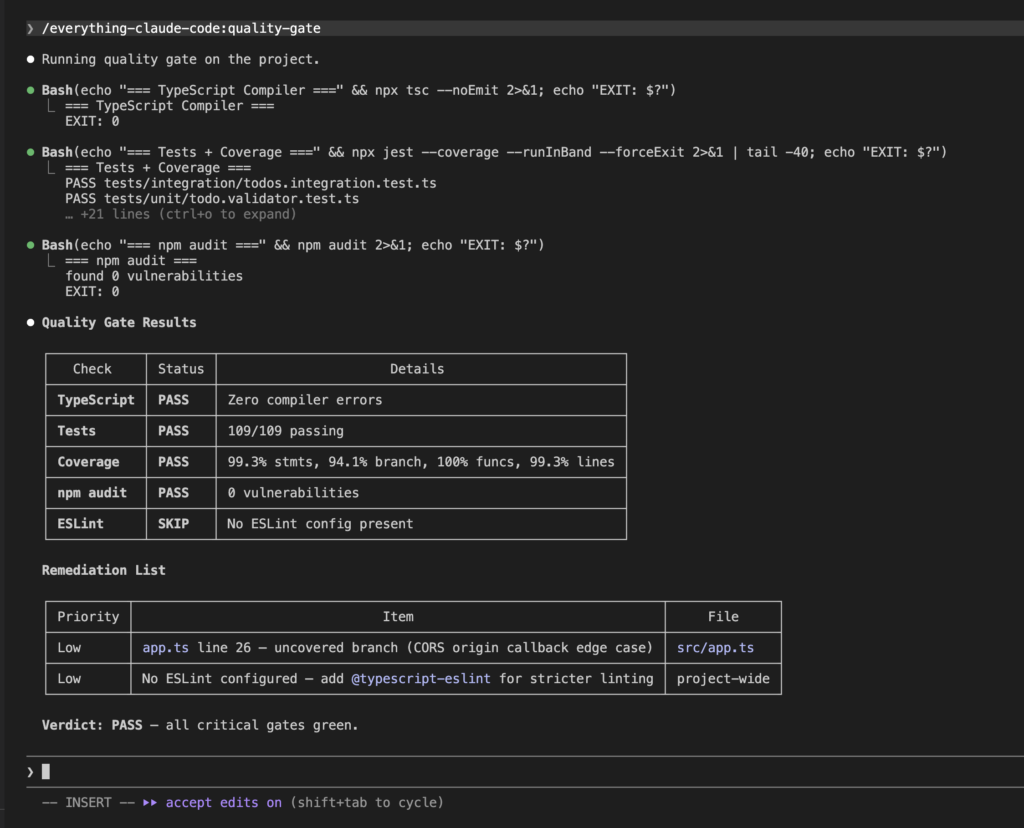The height and width of the screenshot is (828, 1024).
Task: Click the white bullet before "Running quality gate"
Action: tap(31, 60)
